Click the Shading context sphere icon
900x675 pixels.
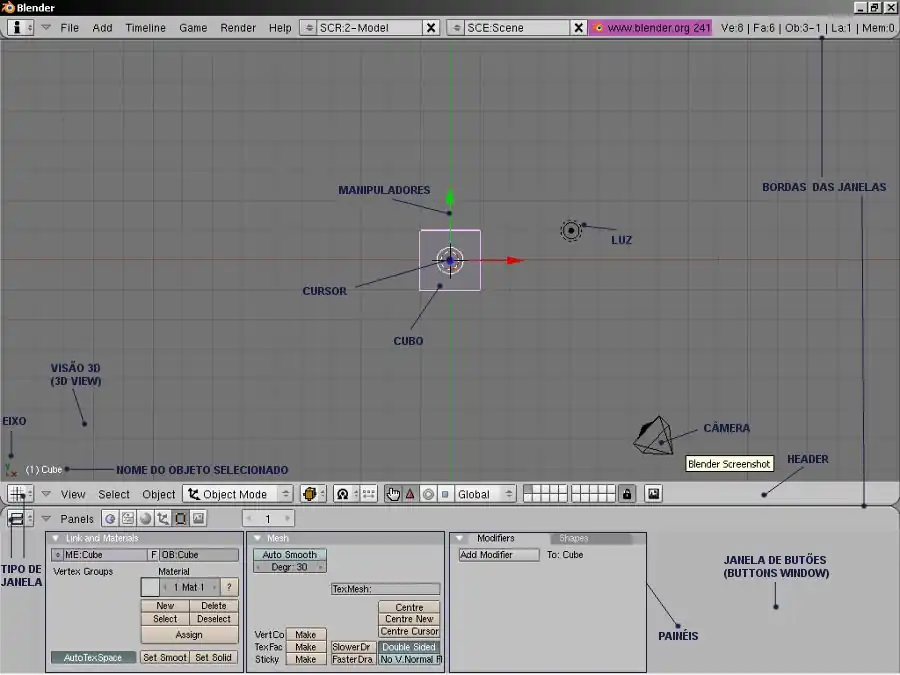coord(145,519)
